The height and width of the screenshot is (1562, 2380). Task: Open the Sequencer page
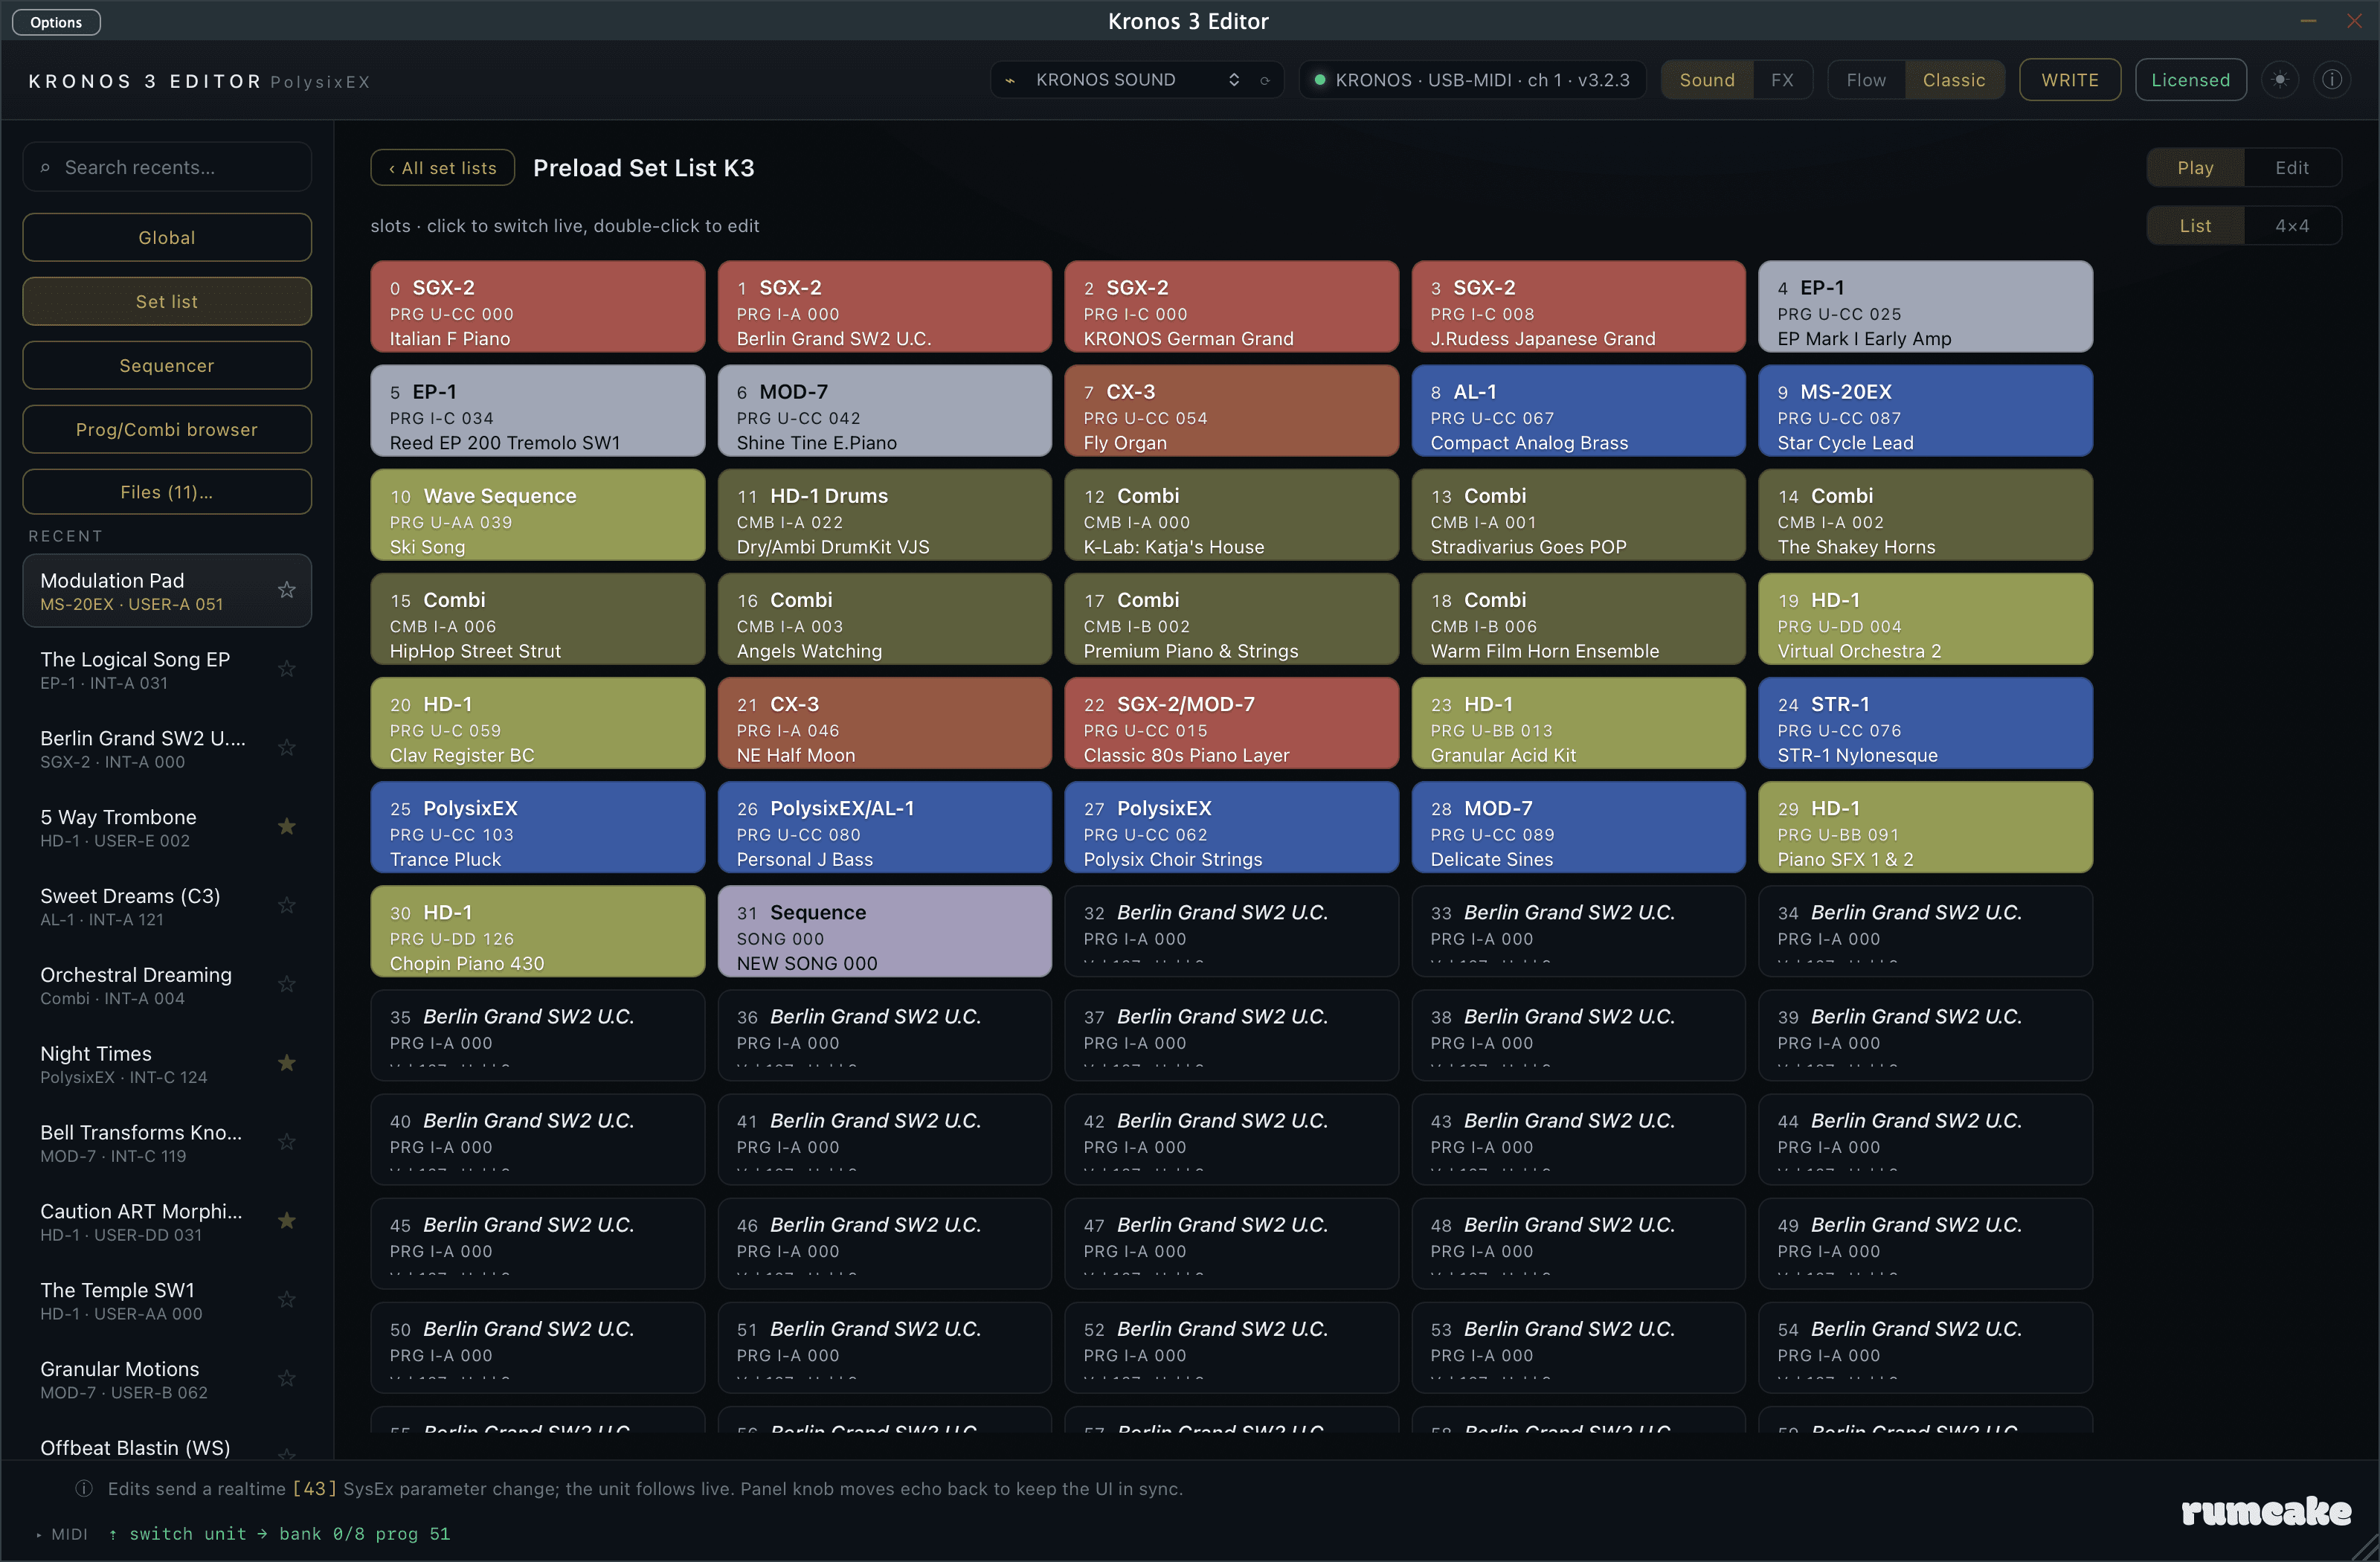tap(167, 366)
